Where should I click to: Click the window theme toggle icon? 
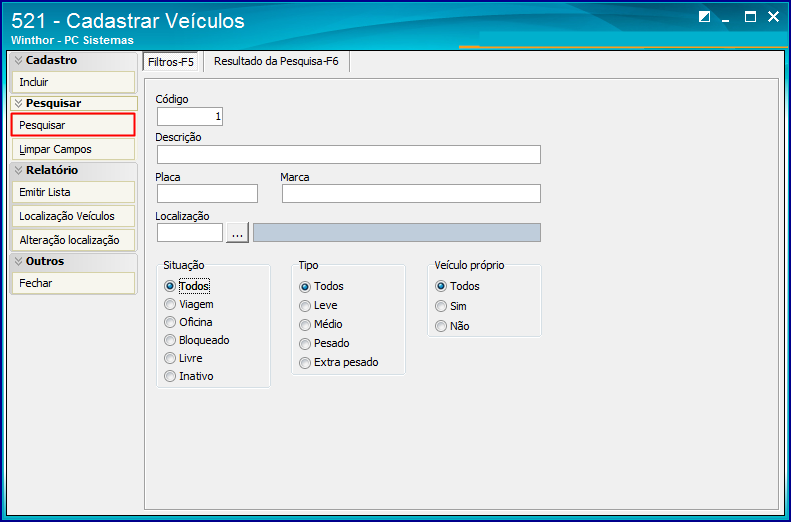point(704,17)
